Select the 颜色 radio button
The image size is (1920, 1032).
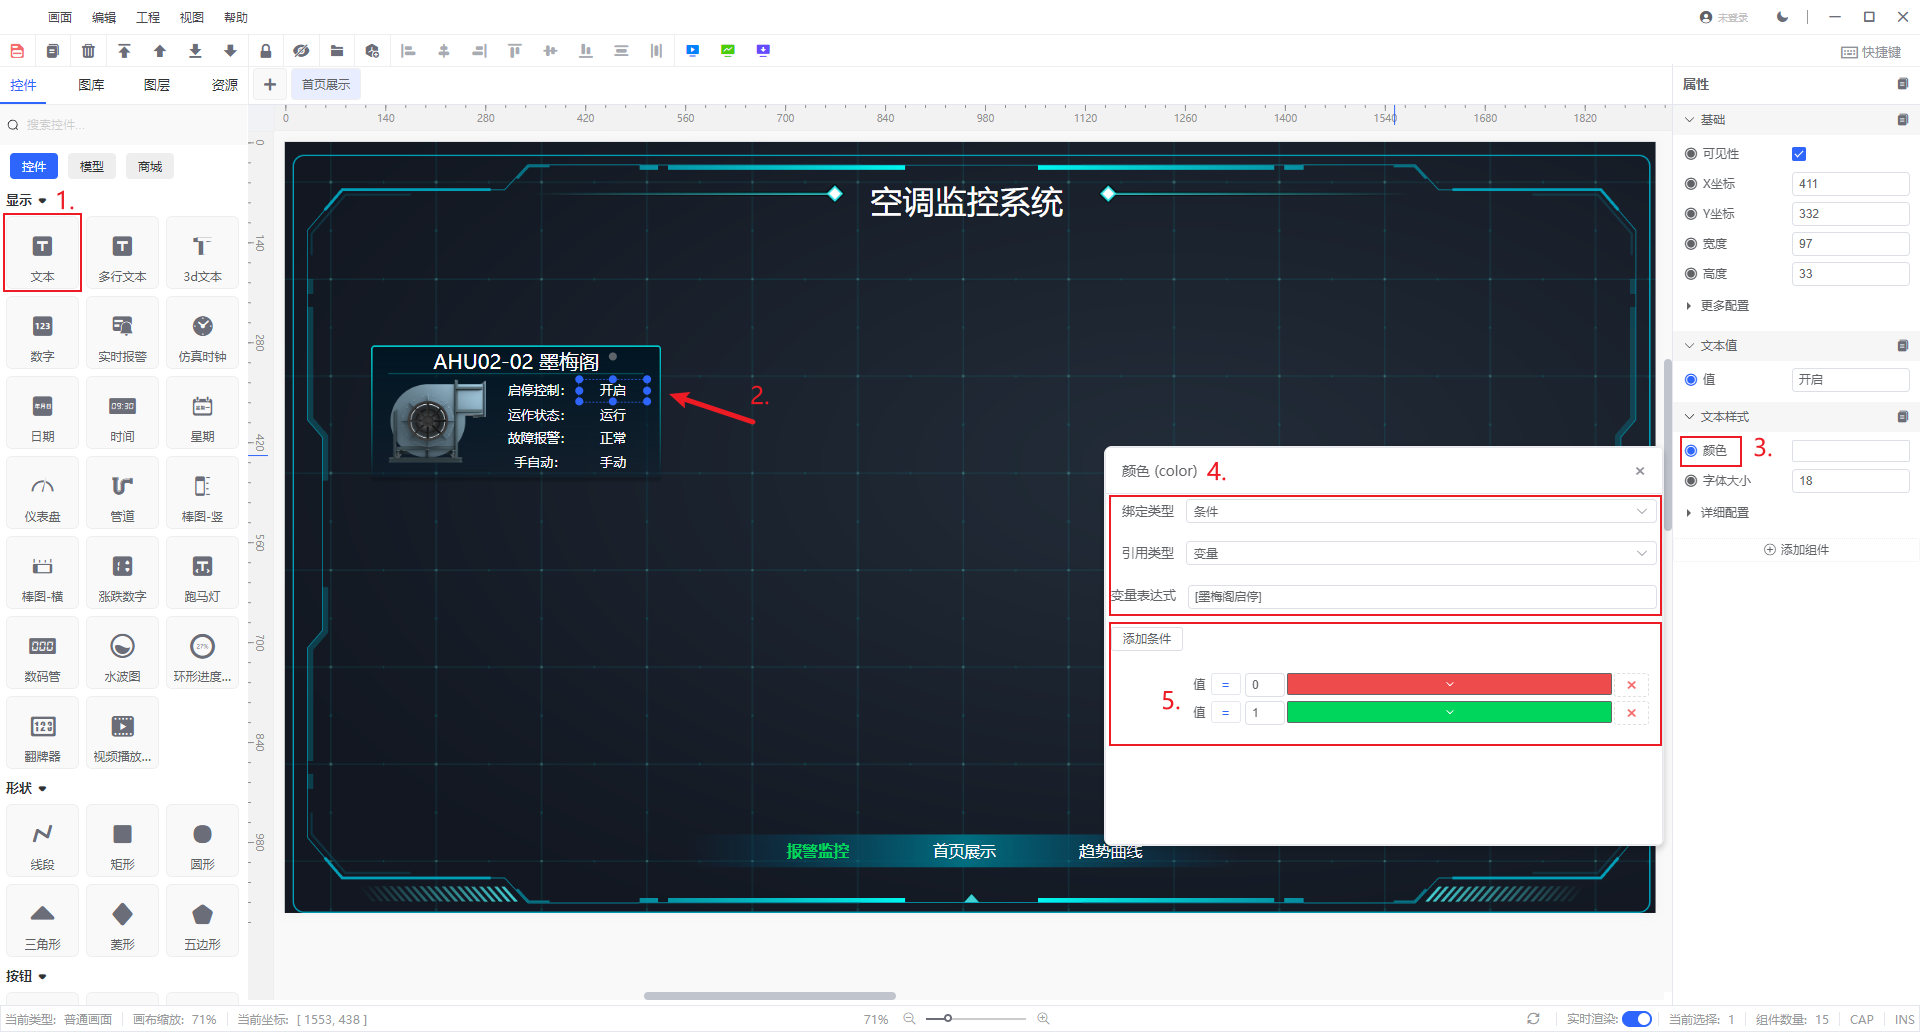pos(1691,451)
